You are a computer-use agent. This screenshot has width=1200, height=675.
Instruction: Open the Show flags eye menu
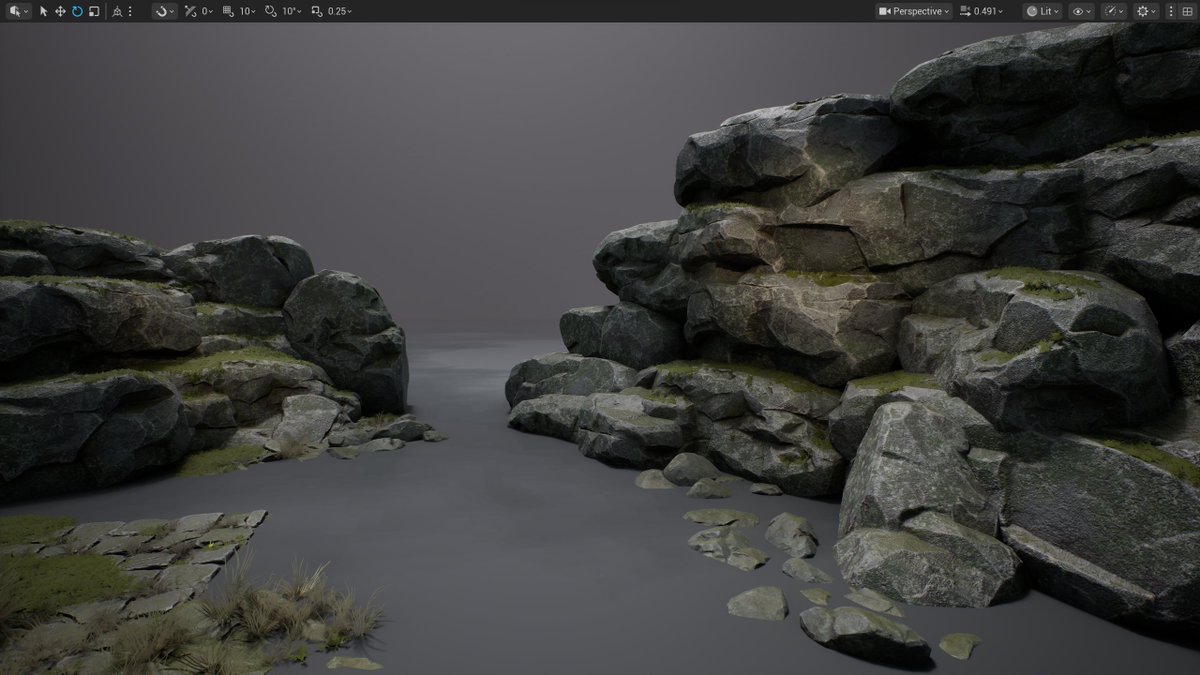pos(1082,11)
